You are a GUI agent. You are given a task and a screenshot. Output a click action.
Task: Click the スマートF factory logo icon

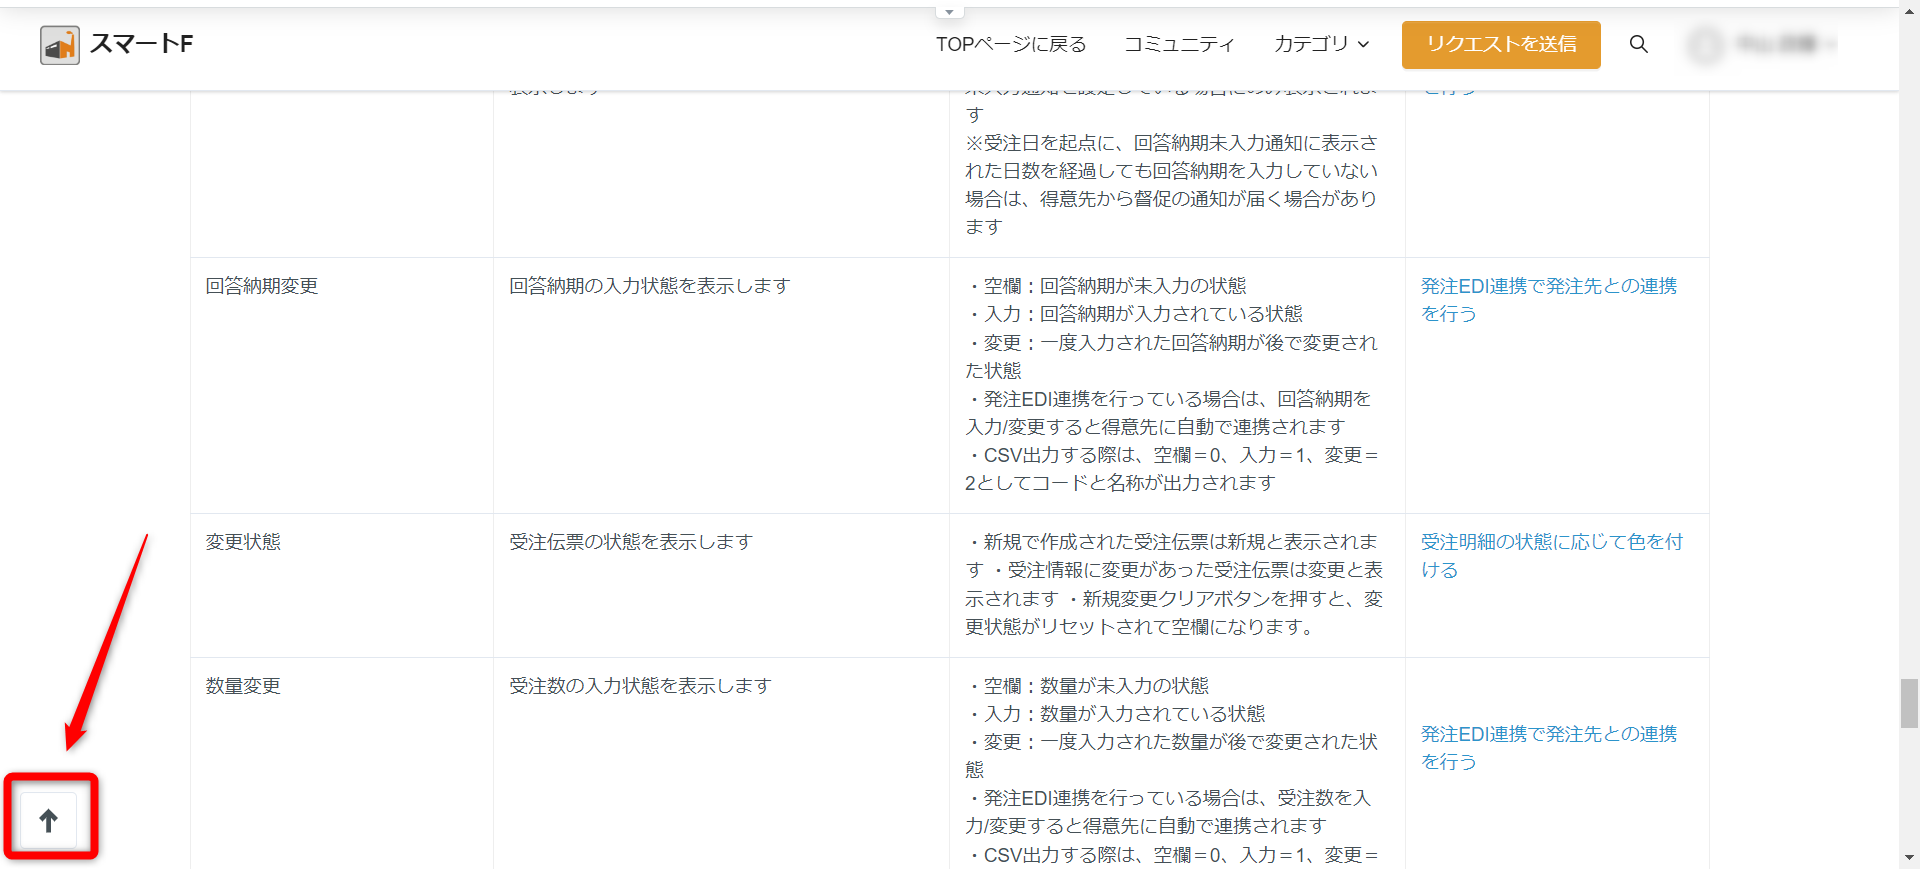60,45
